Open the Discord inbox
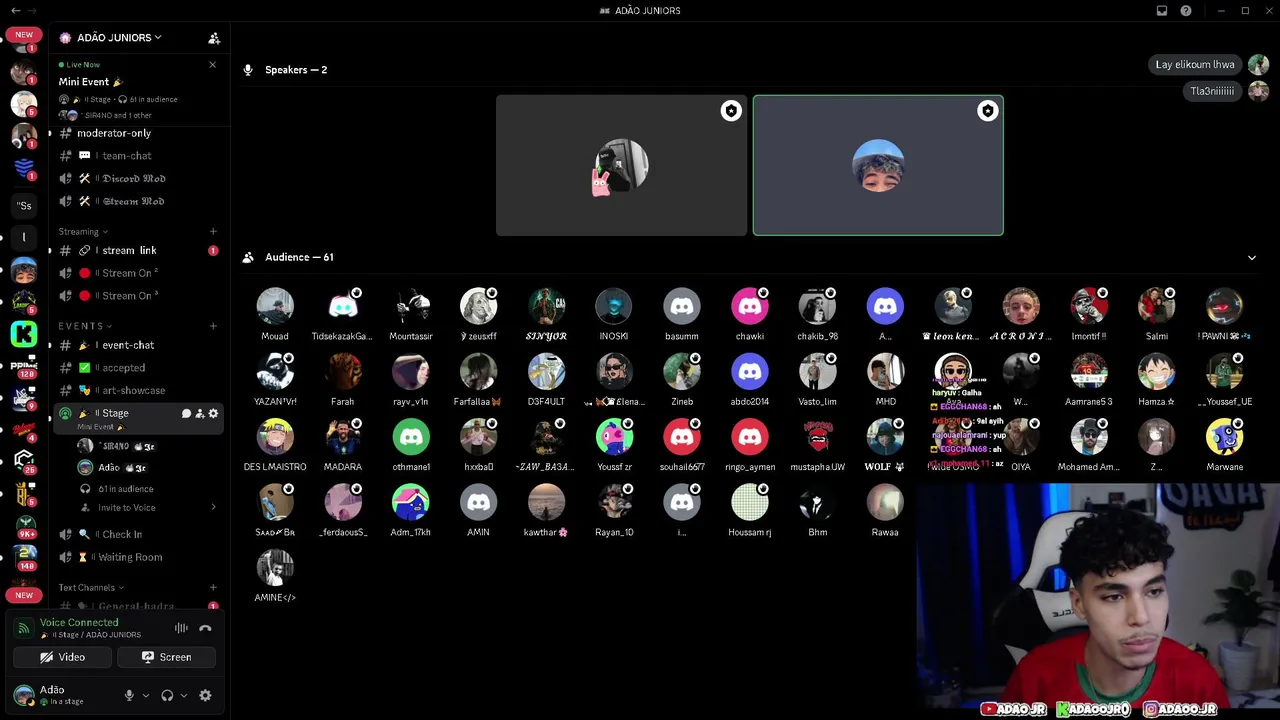 click(1162, 11)
